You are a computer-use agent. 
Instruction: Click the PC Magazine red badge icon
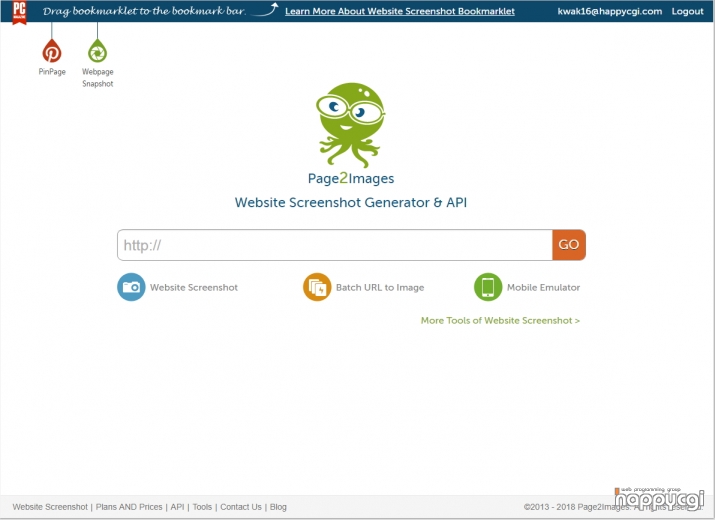click(19, 12)
